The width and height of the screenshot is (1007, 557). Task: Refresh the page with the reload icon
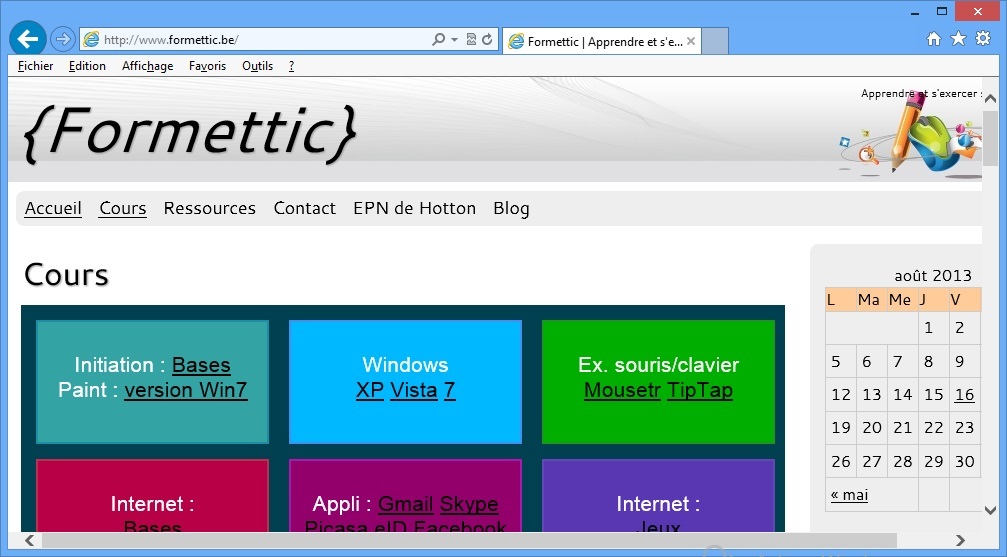[x=487, y=40]
